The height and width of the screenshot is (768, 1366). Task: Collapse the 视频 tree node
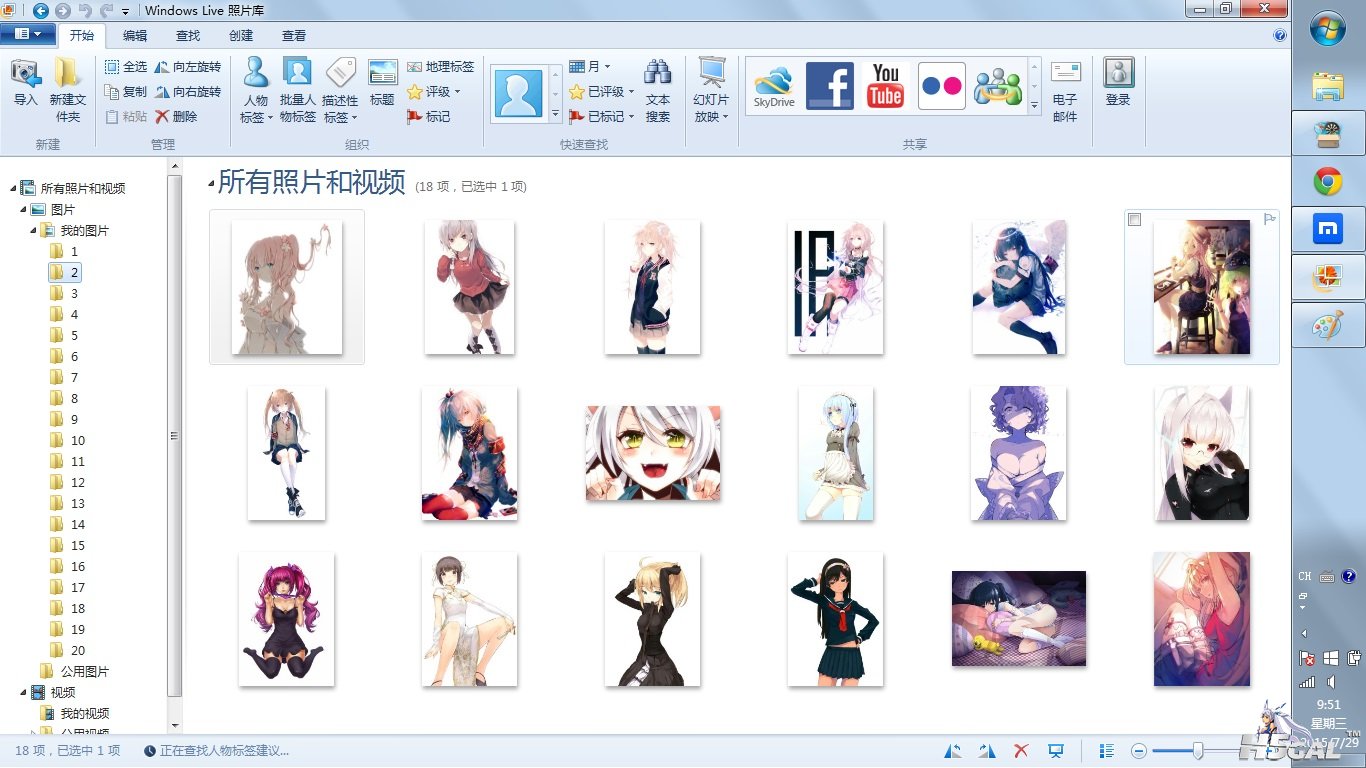coord(24,692)
